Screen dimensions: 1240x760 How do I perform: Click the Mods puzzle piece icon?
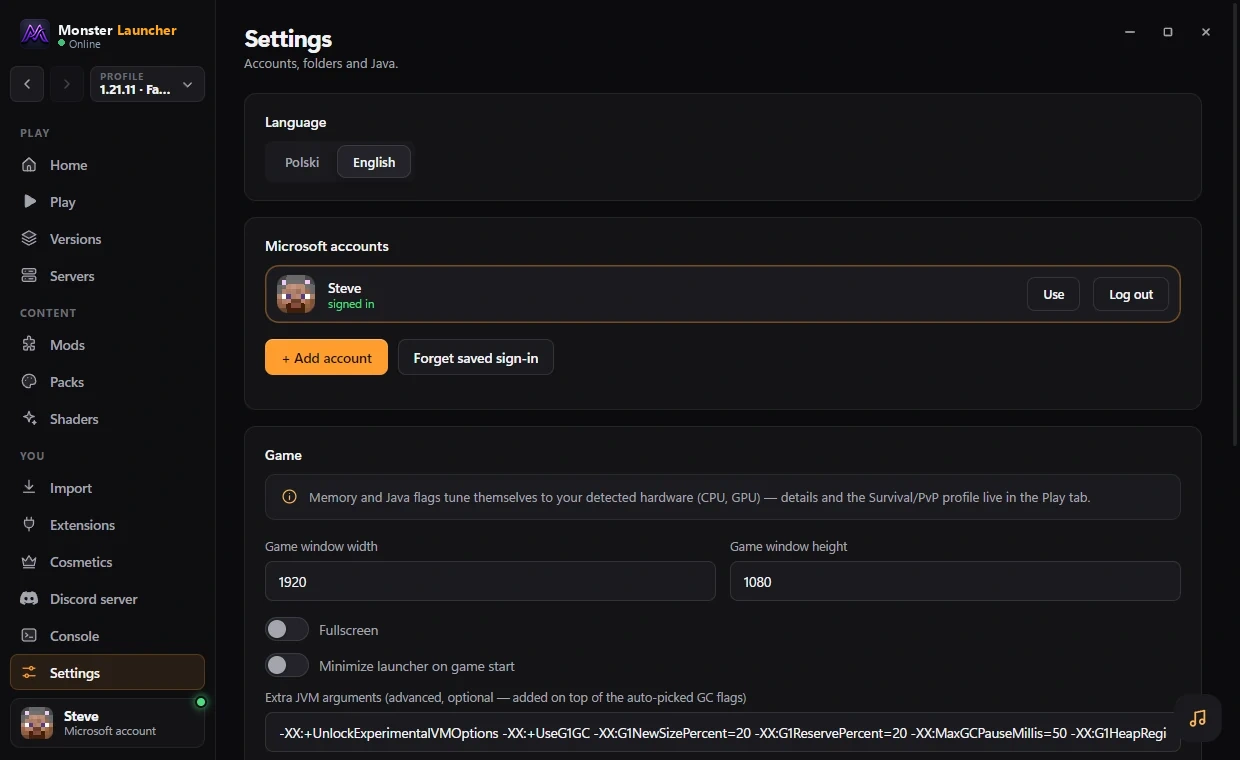pyautogui.click(x=30, y=345)
